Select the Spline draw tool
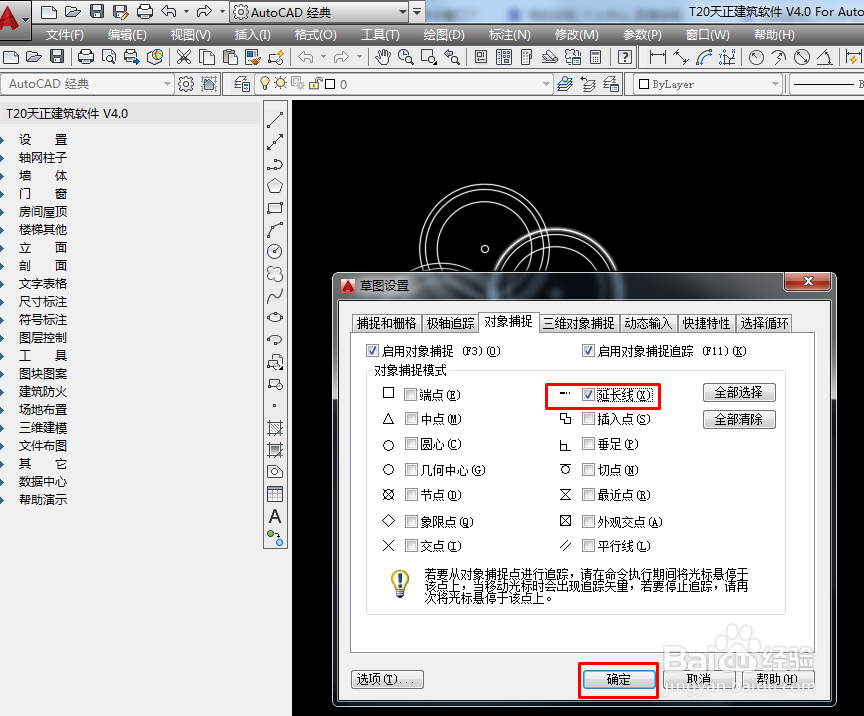The width and height of the screenshot is (864, 716). coord(275,296)
